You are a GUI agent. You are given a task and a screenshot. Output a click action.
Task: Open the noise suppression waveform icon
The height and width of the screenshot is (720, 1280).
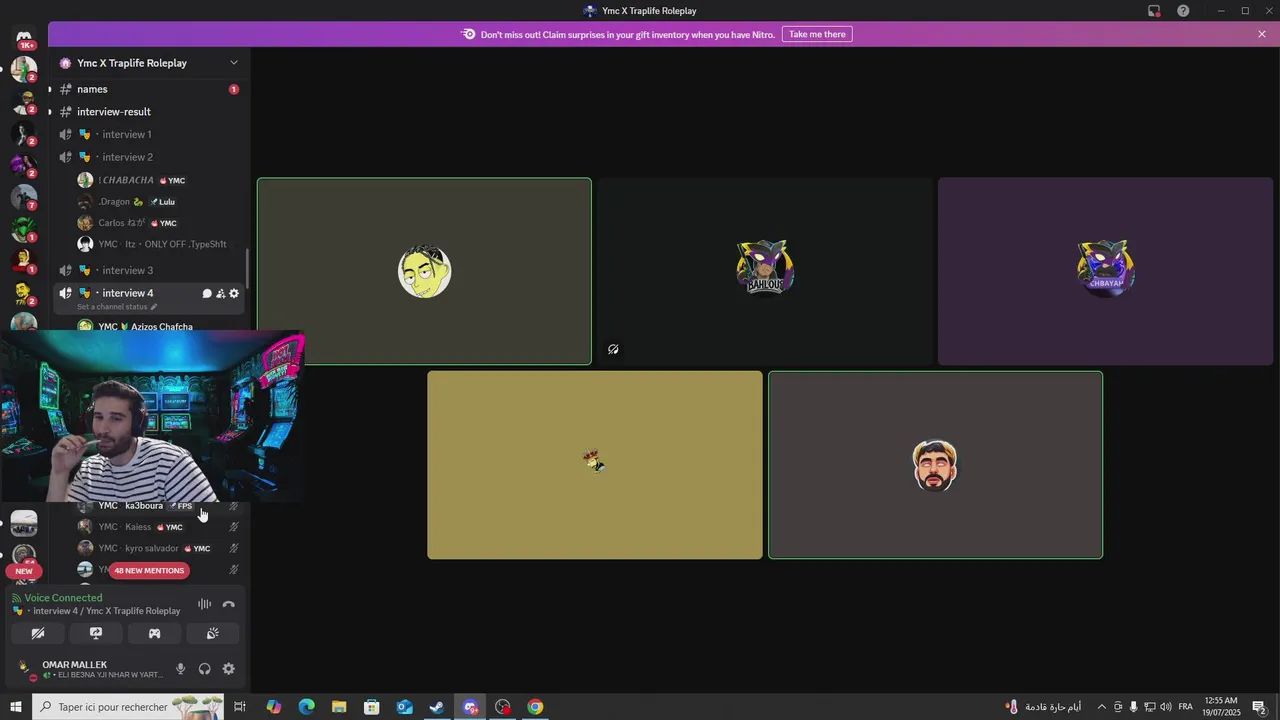coord(204,604)
